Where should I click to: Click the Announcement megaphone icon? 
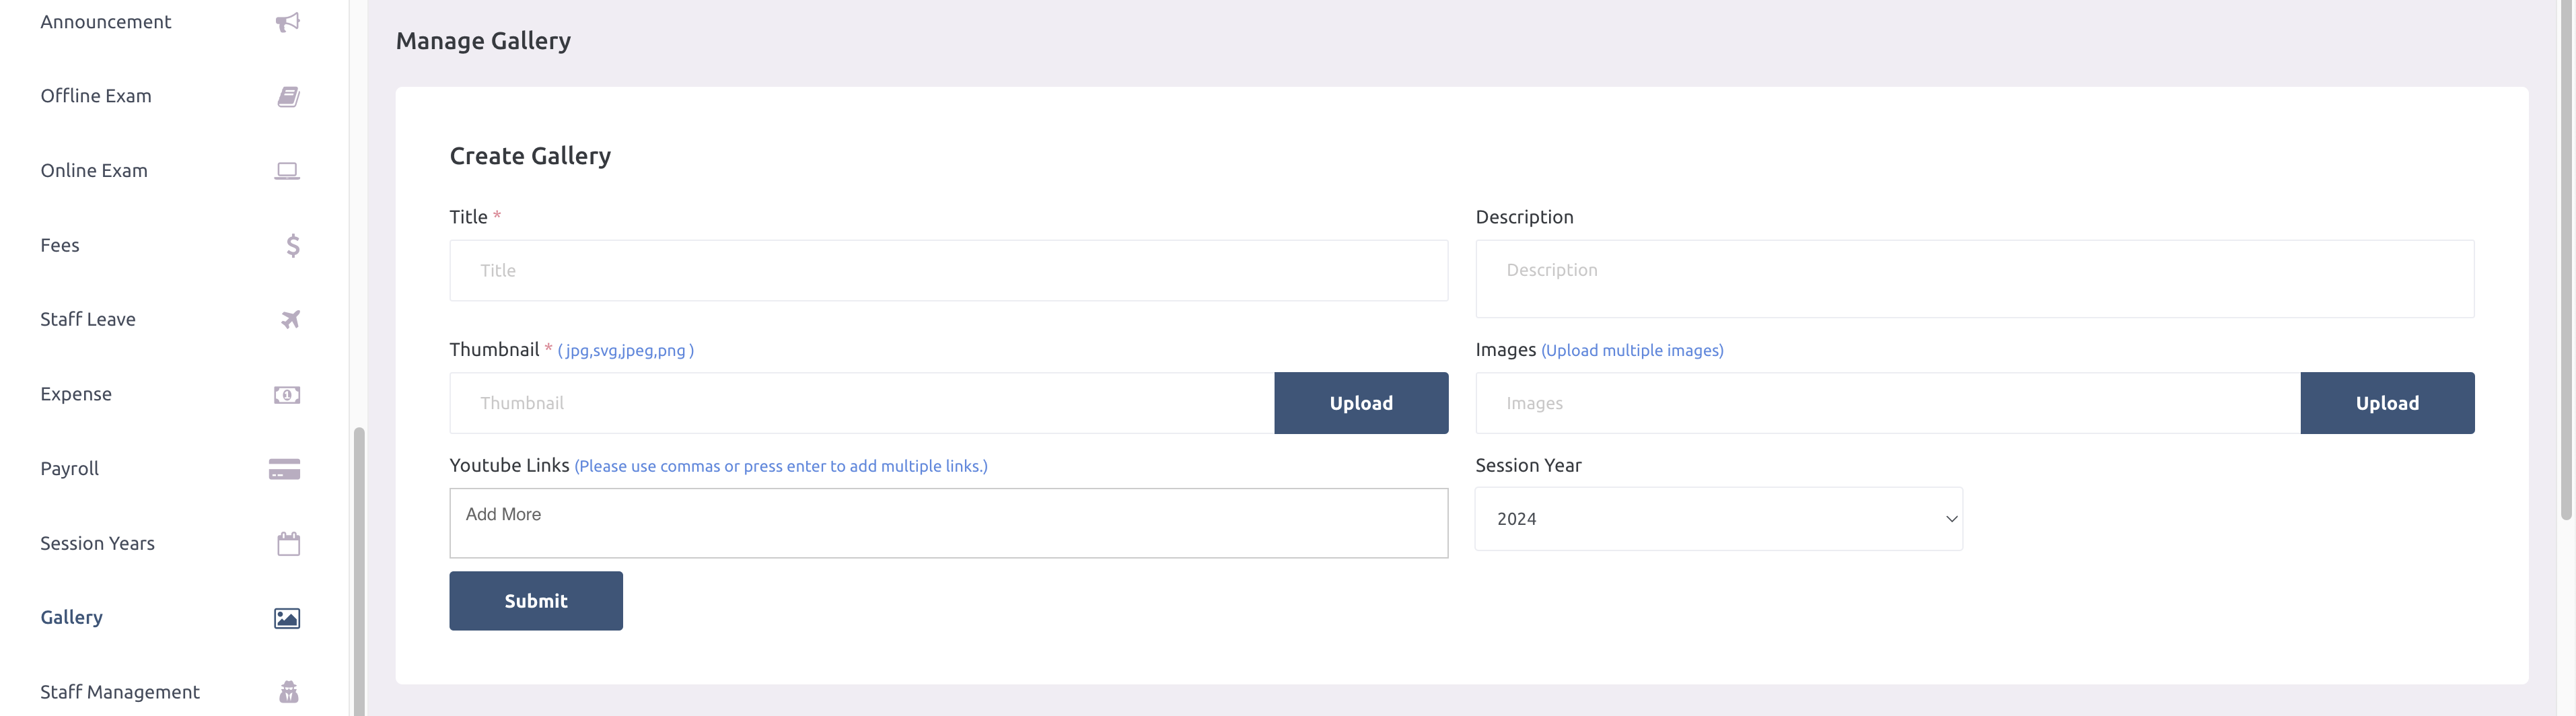(x=287, y=22)
